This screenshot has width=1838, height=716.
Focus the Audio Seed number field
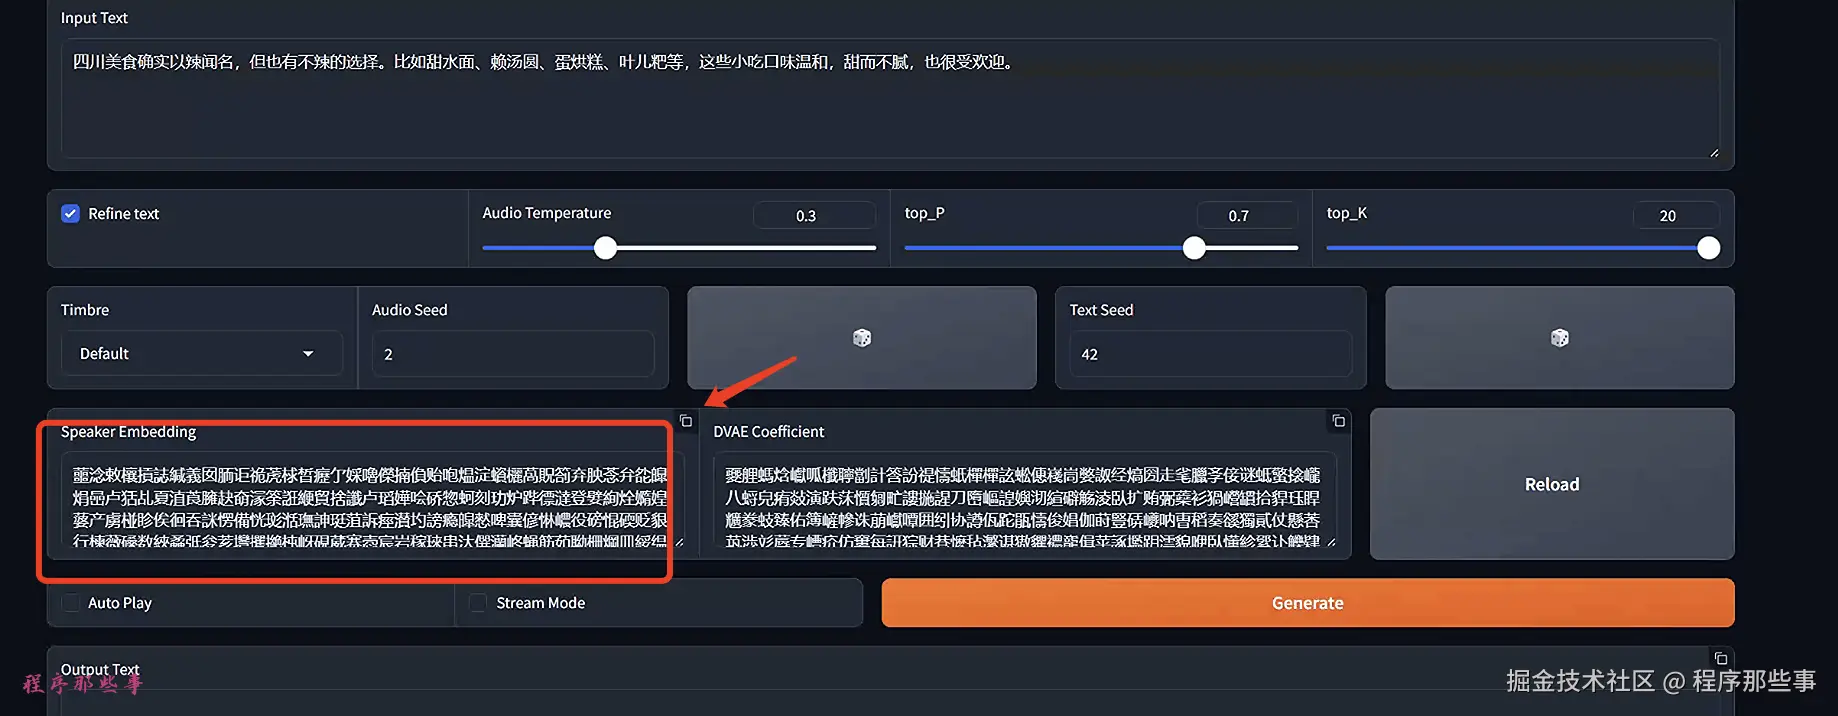(x=513, y=354)
